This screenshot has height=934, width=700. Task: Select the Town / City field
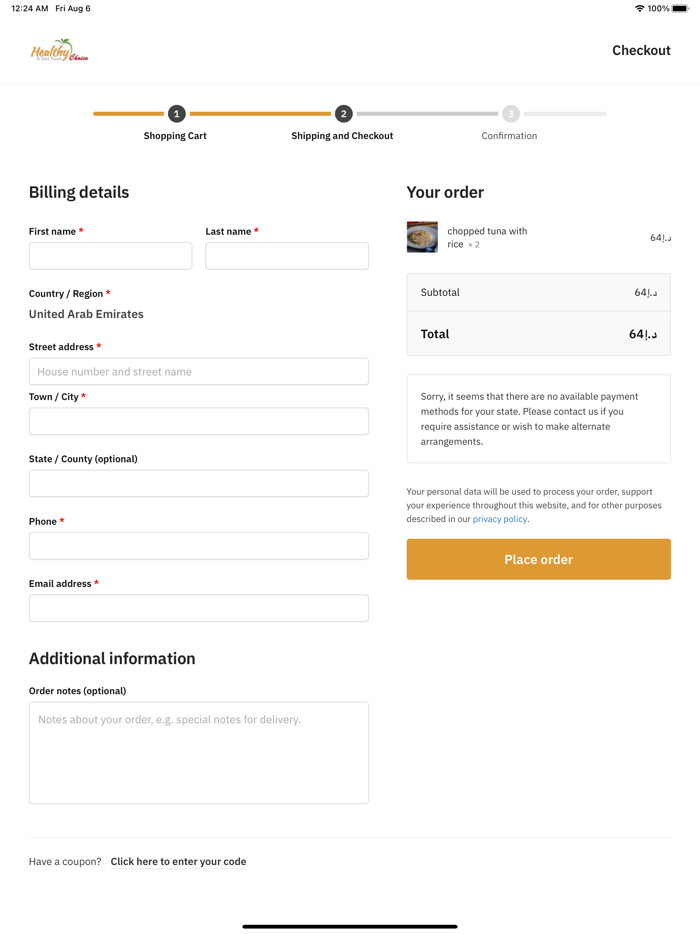point(198,421)
